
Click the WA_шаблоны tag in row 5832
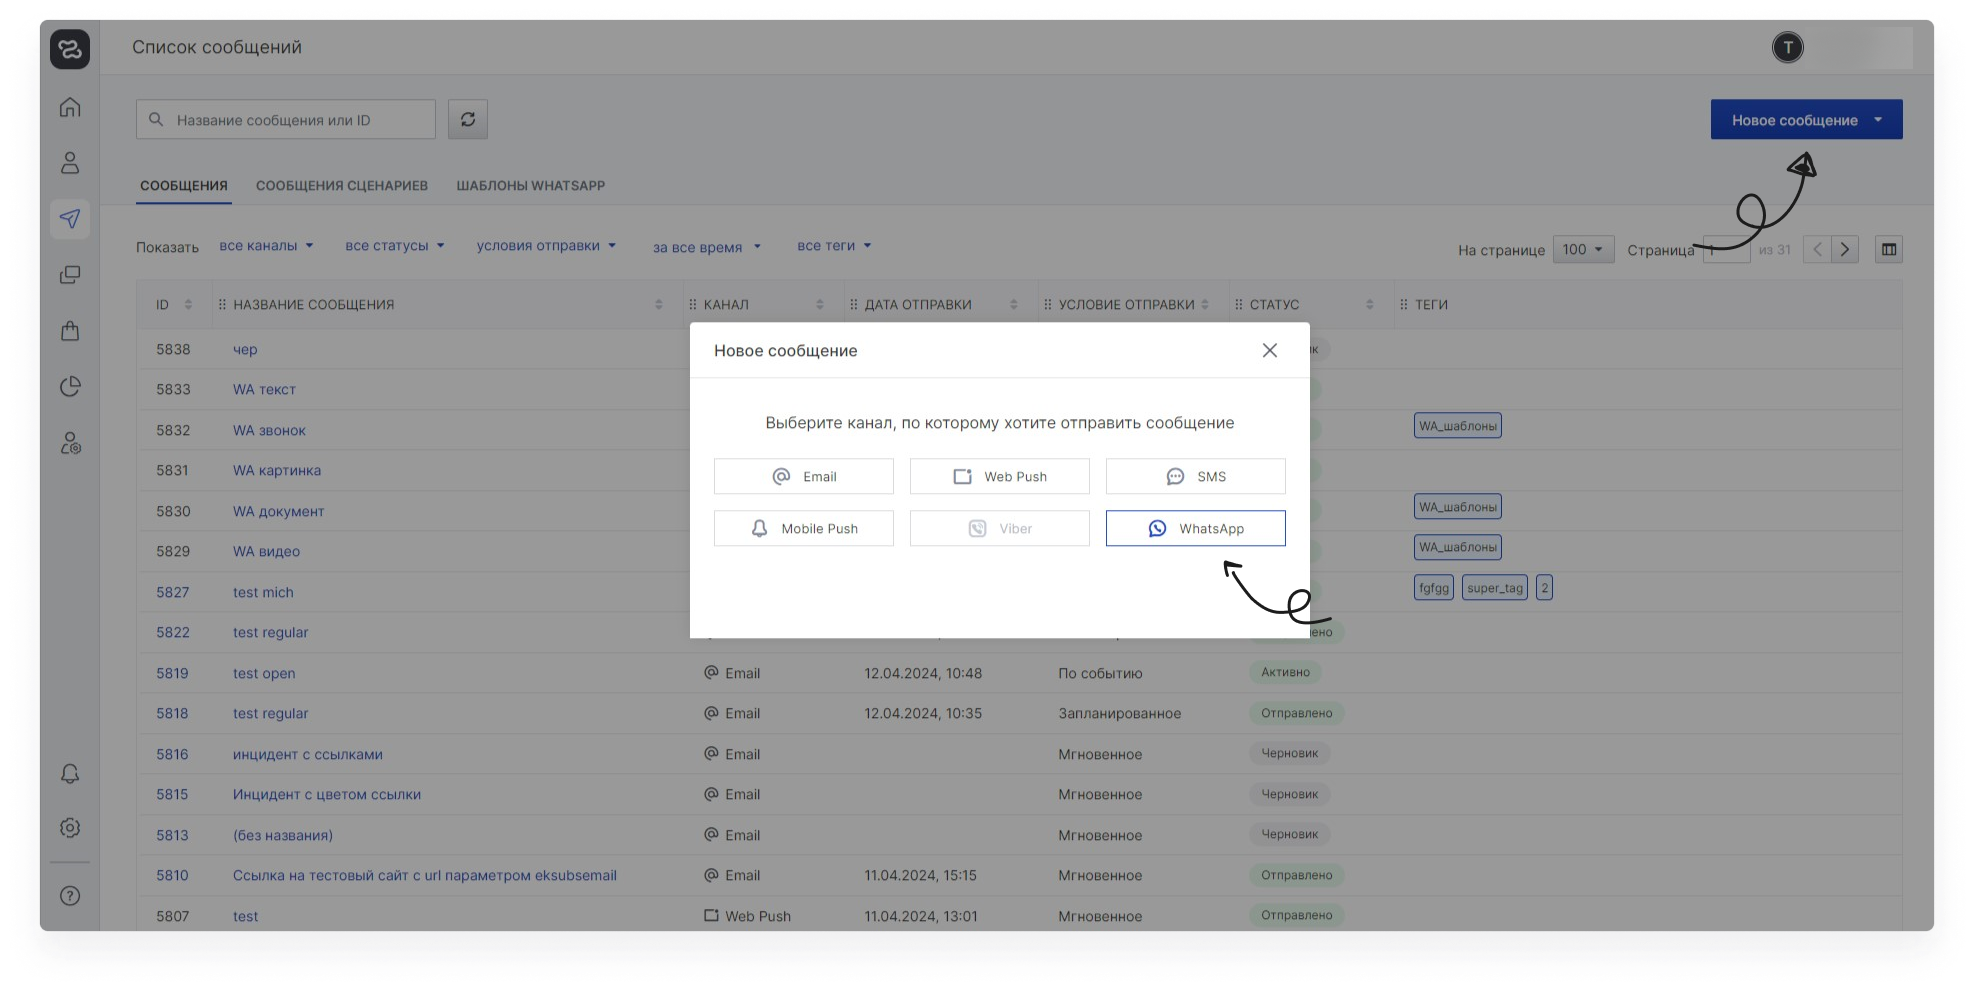1458,426
